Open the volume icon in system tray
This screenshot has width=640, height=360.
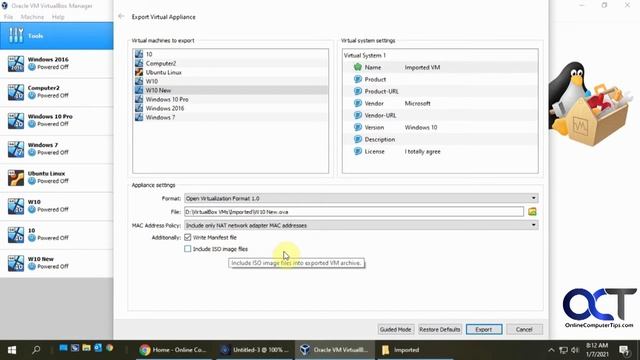coord(575,350)
